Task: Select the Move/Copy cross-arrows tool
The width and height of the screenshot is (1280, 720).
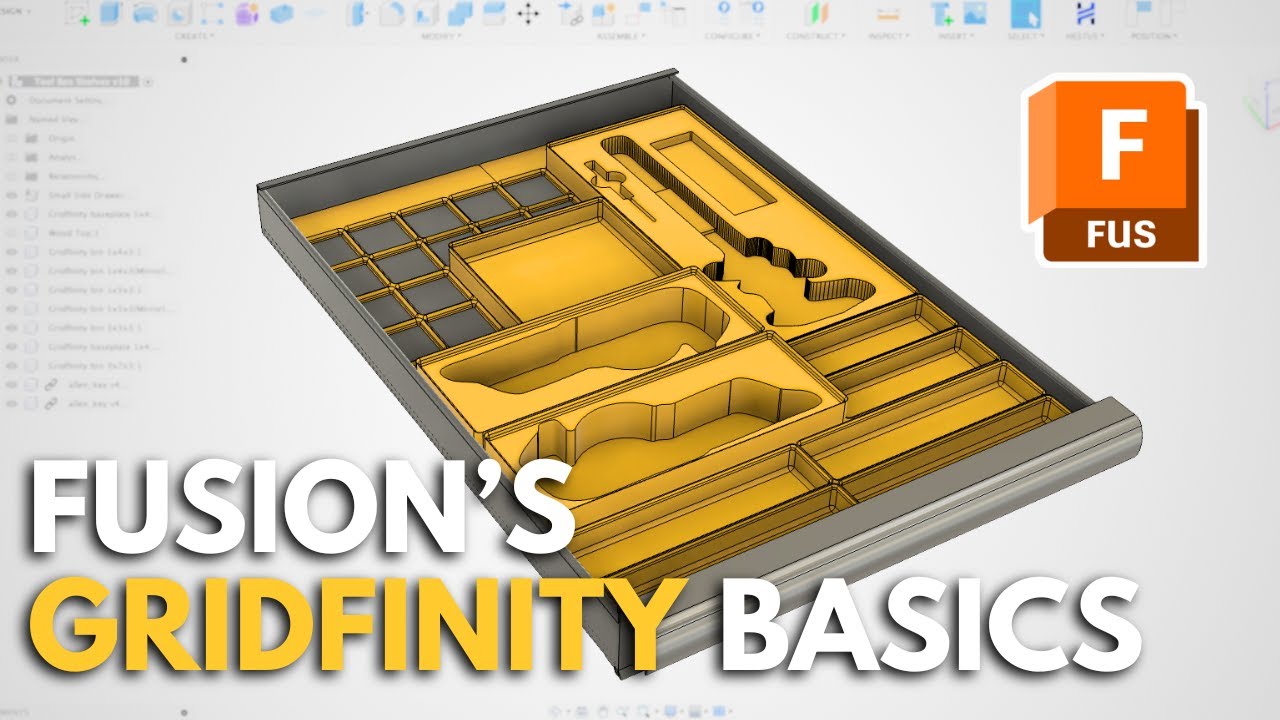Action: [527, 13]
